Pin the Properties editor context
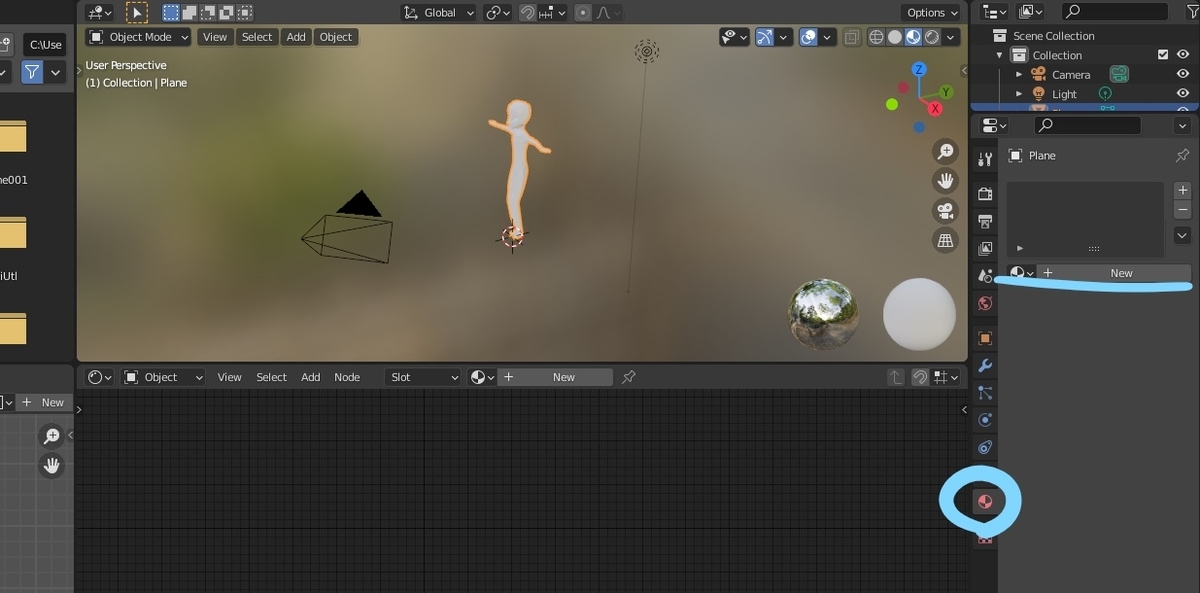This screenshot has height=593, width=1200. (x=1182, y=155)
